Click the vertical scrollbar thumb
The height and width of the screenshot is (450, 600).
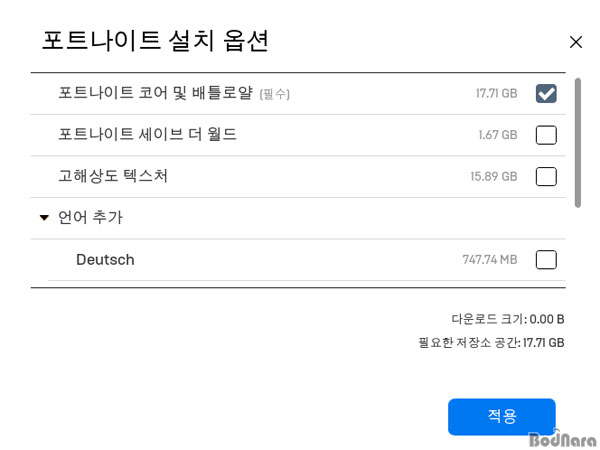point(578,143)
